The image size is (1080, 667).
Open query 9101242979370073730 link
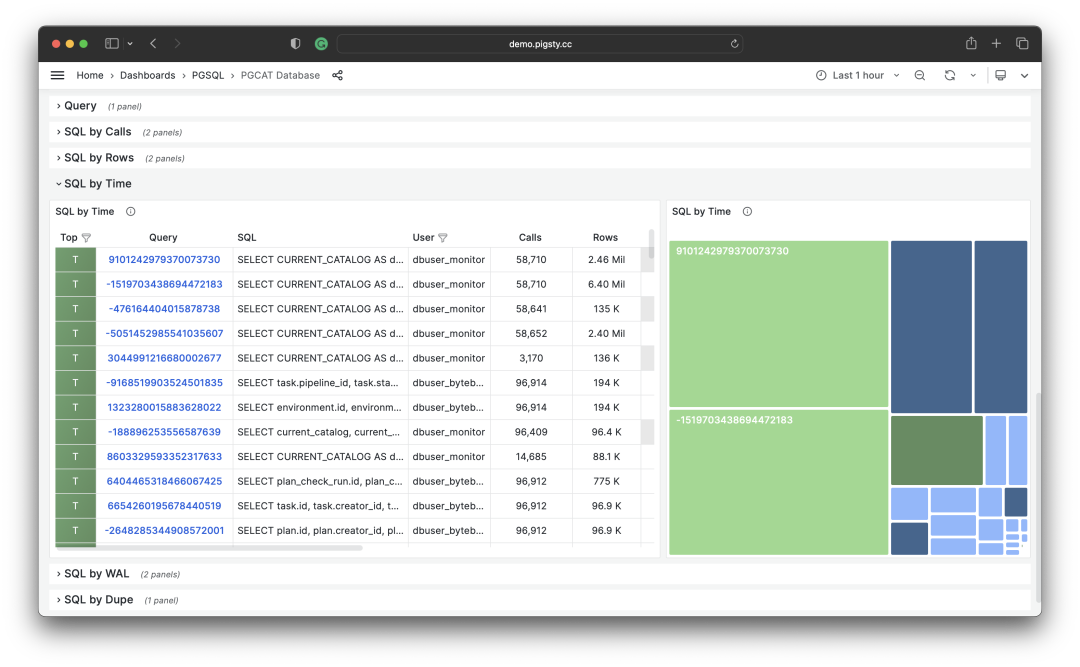click(x=164, y=260)
